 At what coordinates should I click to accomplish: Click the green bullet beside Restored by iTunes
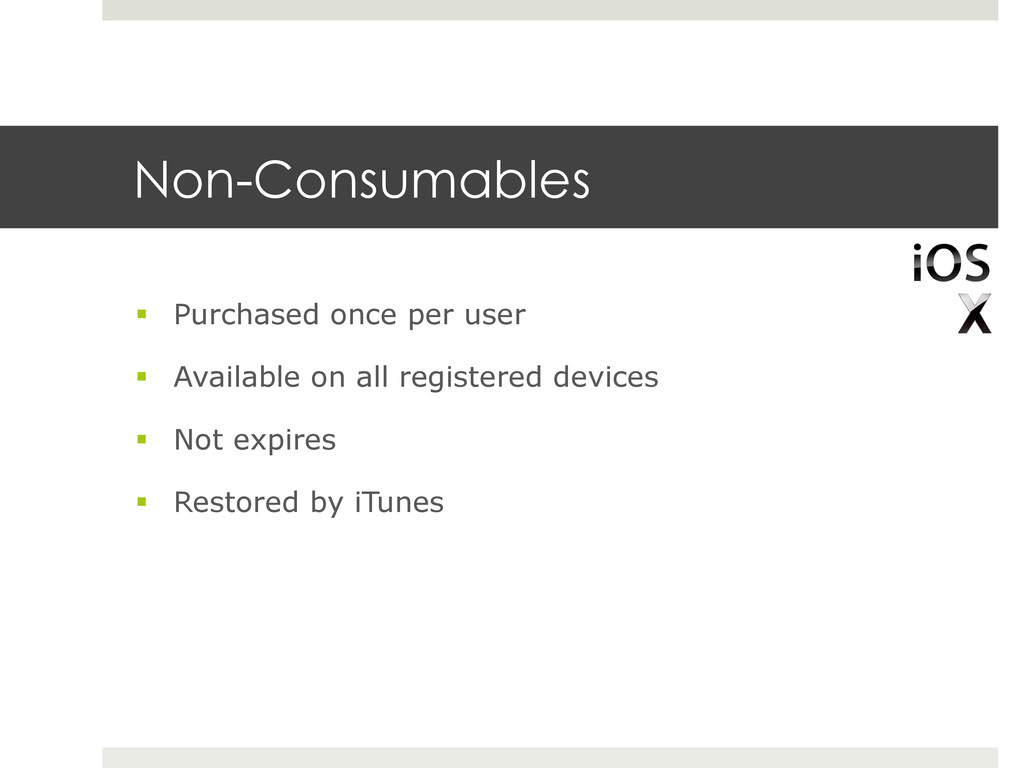click(x=142, y=502)
